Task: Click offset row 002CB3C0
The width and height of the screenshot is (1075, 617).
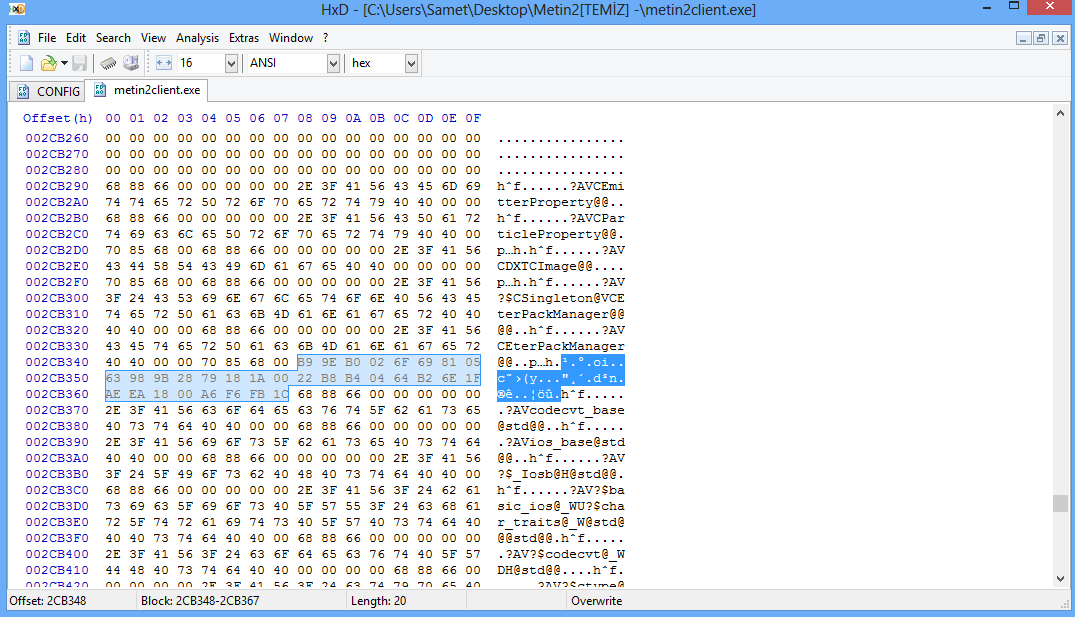Action: (x=57, y=490)
